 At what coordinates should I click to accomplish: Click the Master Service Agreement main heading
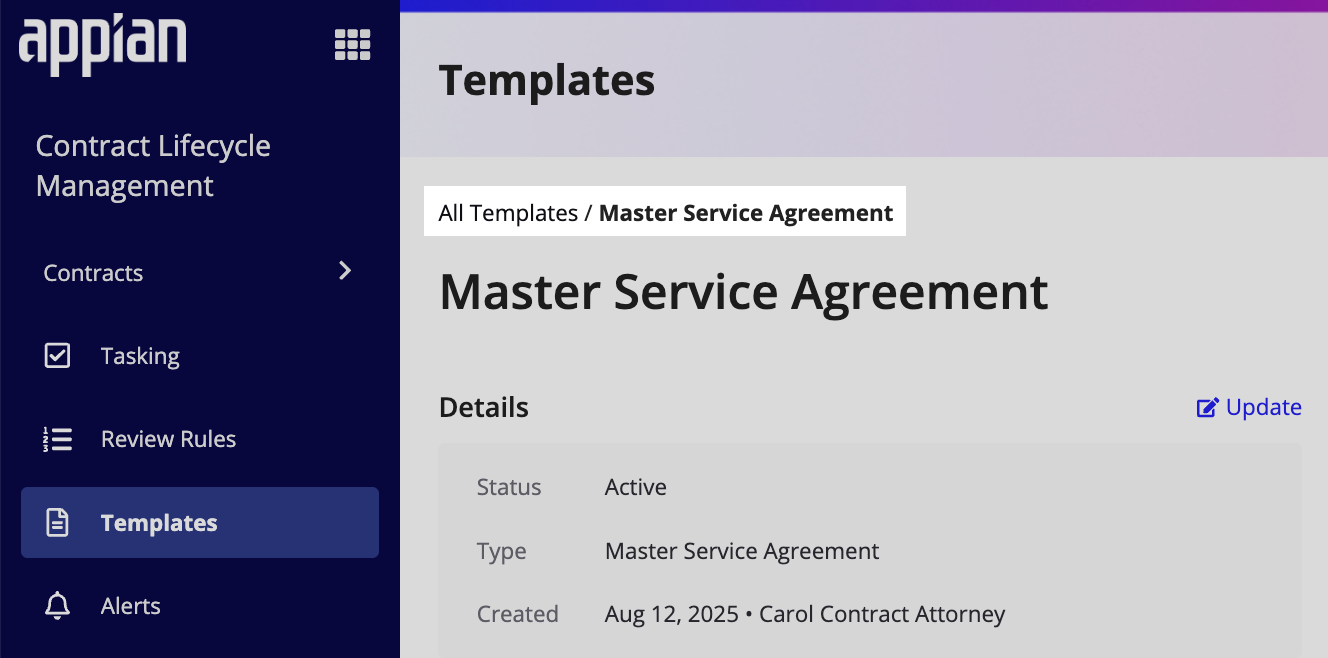click(x=744, y=292)
